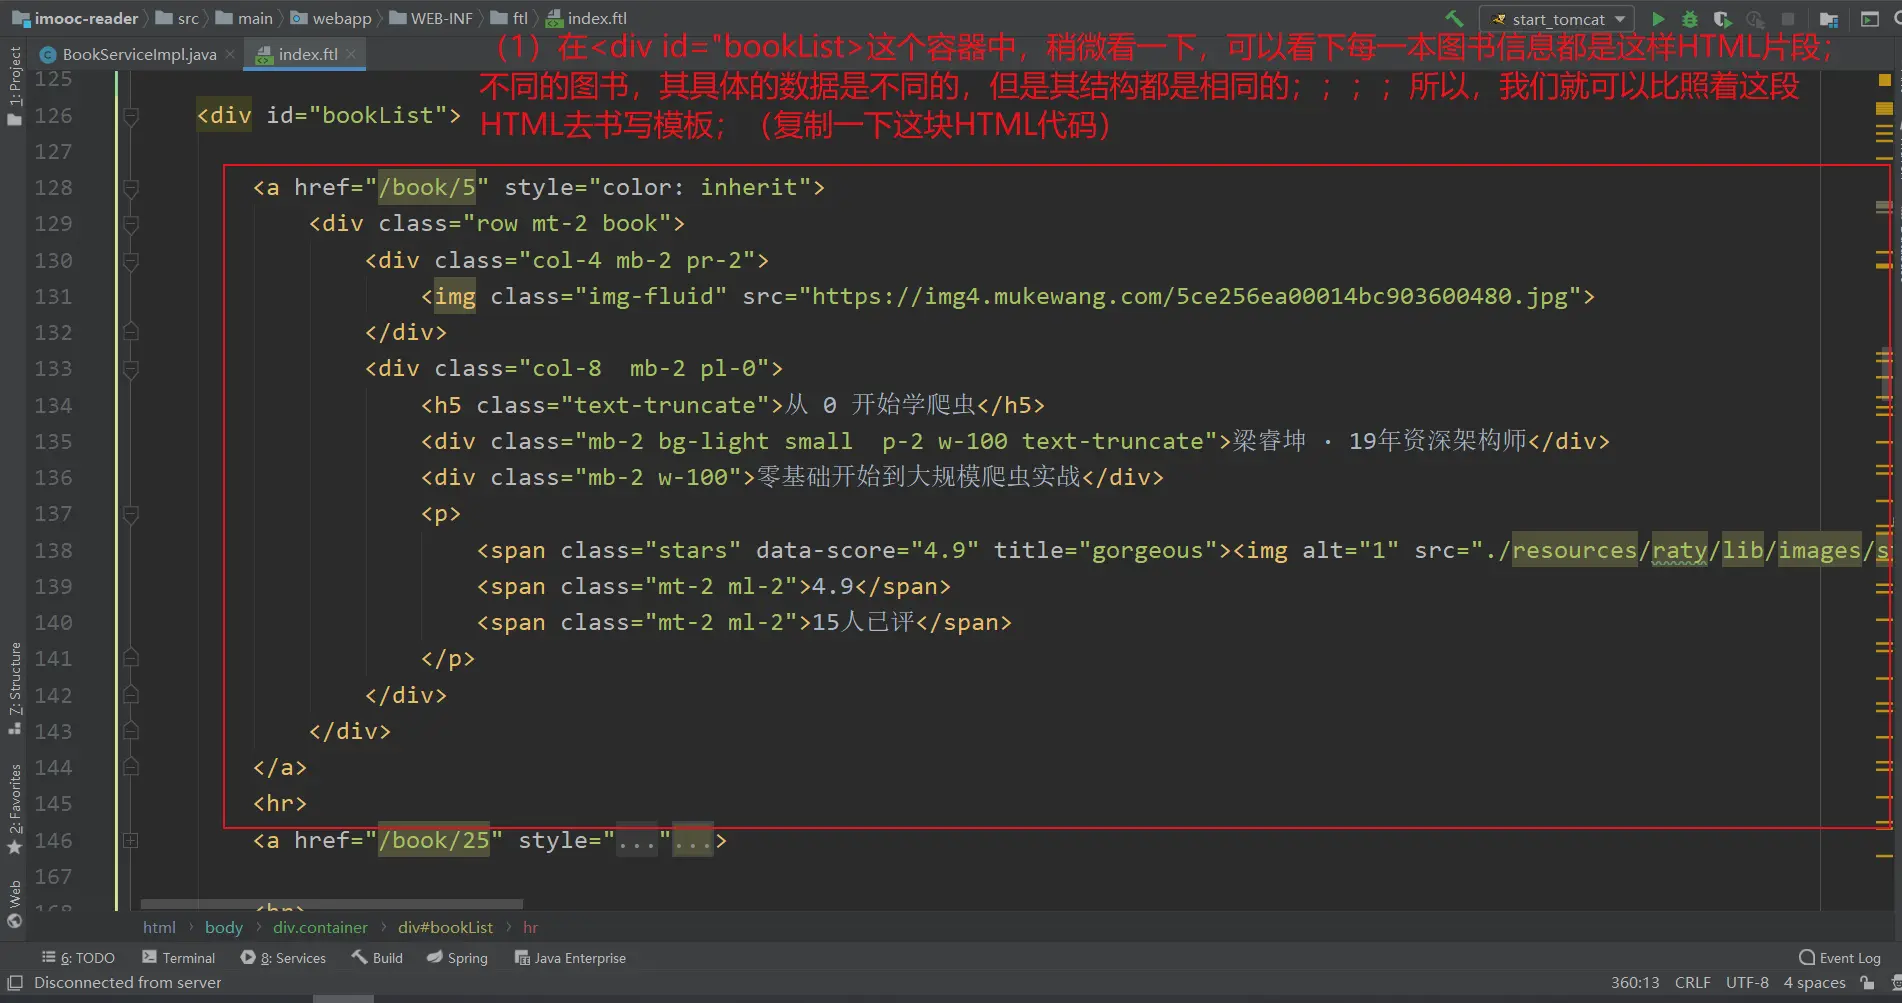The height and width of the screenshot is (1003, 1902).
Task: Toggle the read-only lock icon in status bar
Action: [x=1867, y=983]
